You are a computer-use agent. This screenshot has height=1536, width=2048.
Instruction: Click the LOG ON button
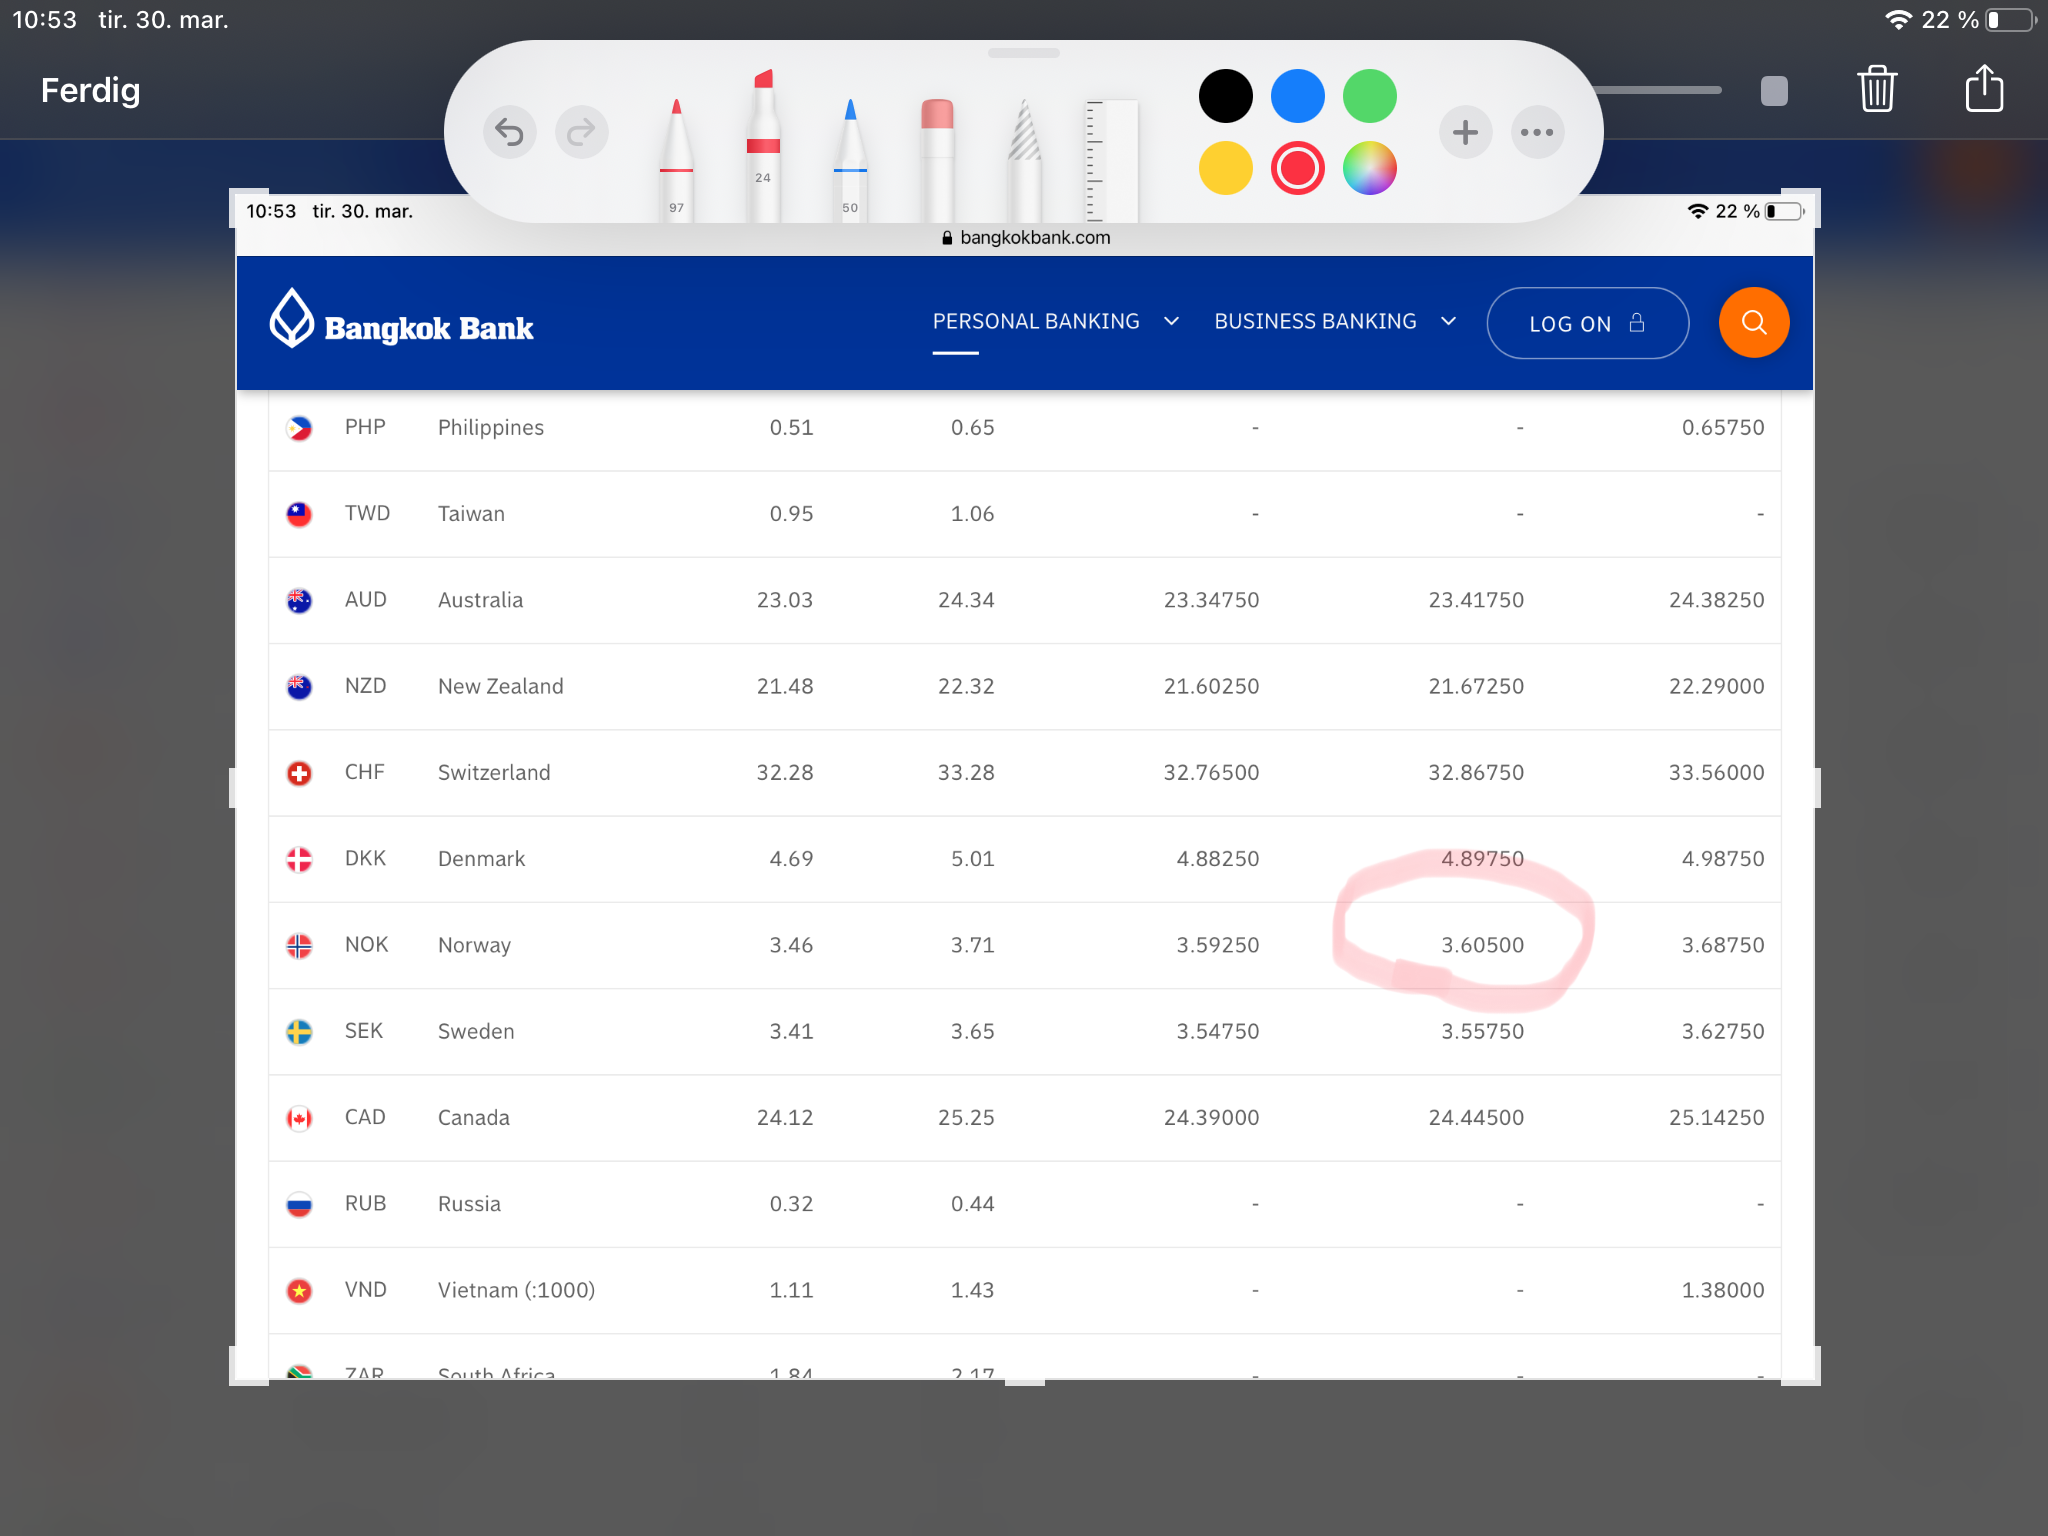pos(1587,323)
